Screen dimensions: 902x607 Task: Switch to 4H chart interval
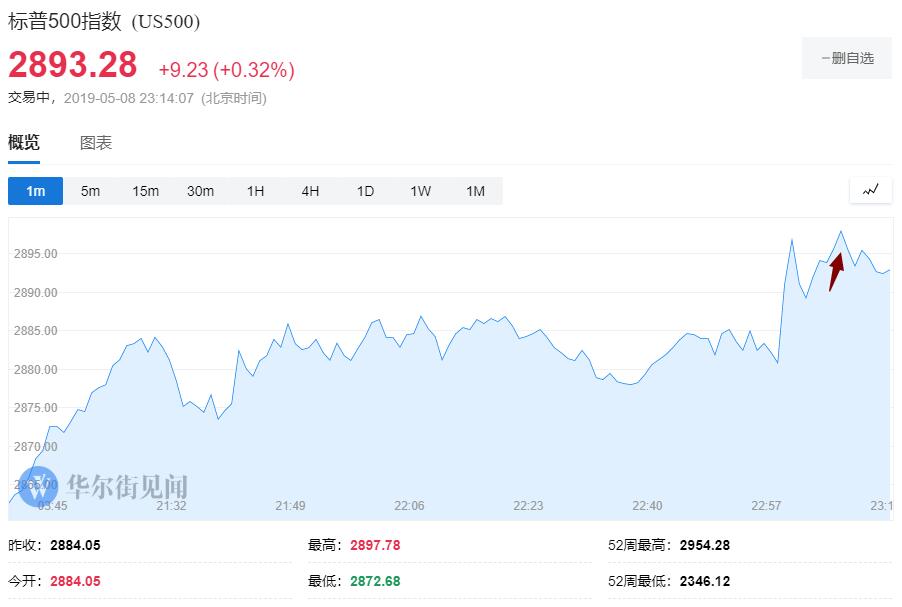click(x=310, y=191)
